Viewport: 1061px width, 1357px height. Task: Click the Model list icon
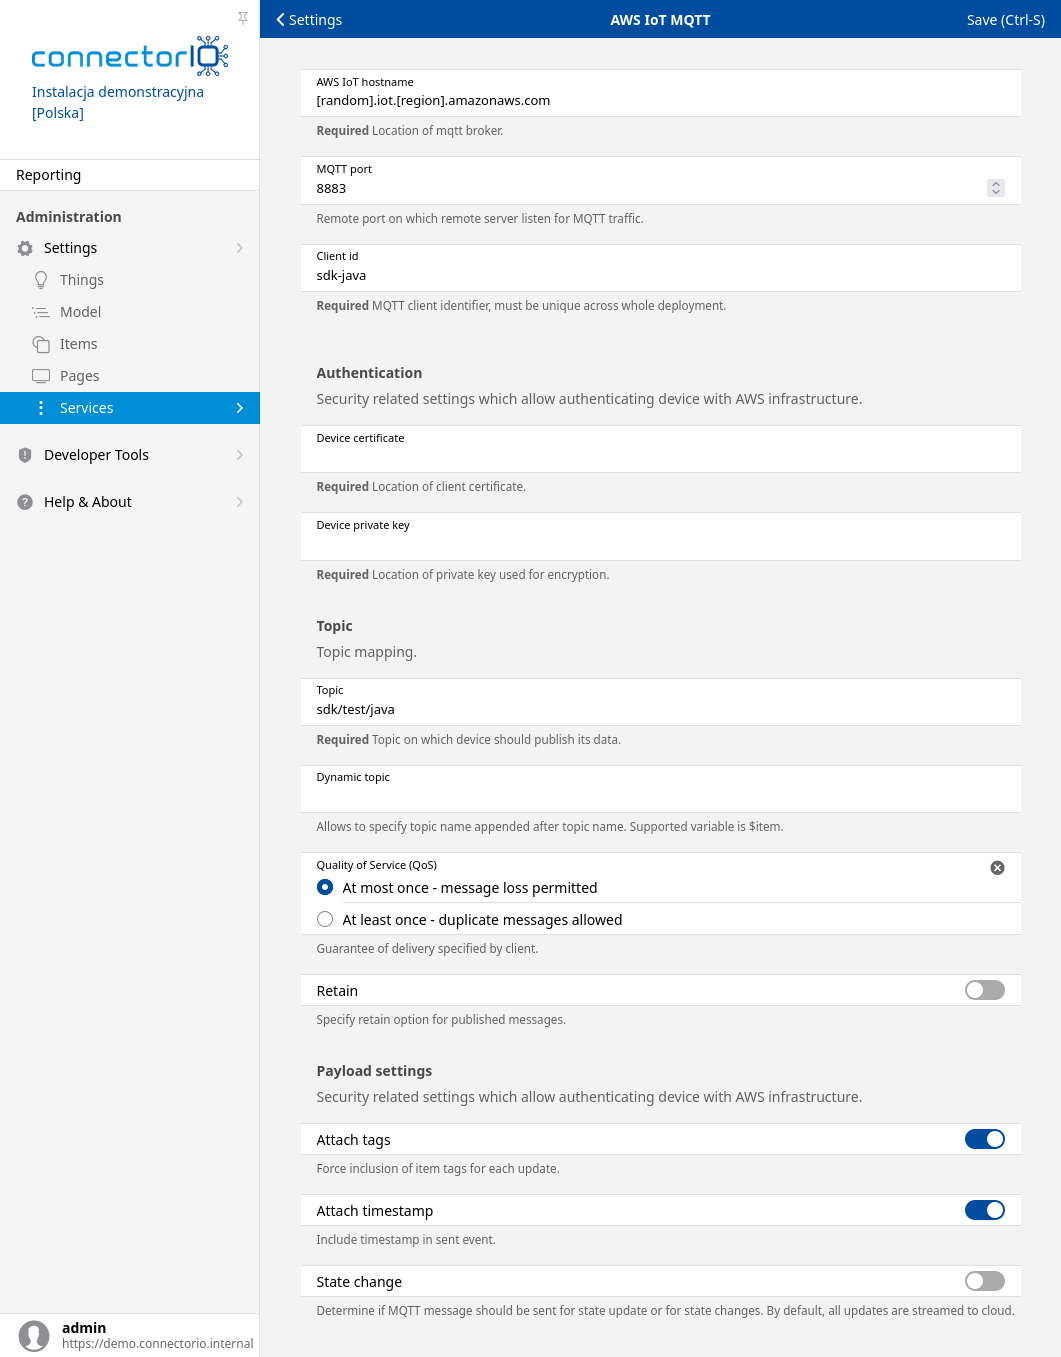coord(41,312)
